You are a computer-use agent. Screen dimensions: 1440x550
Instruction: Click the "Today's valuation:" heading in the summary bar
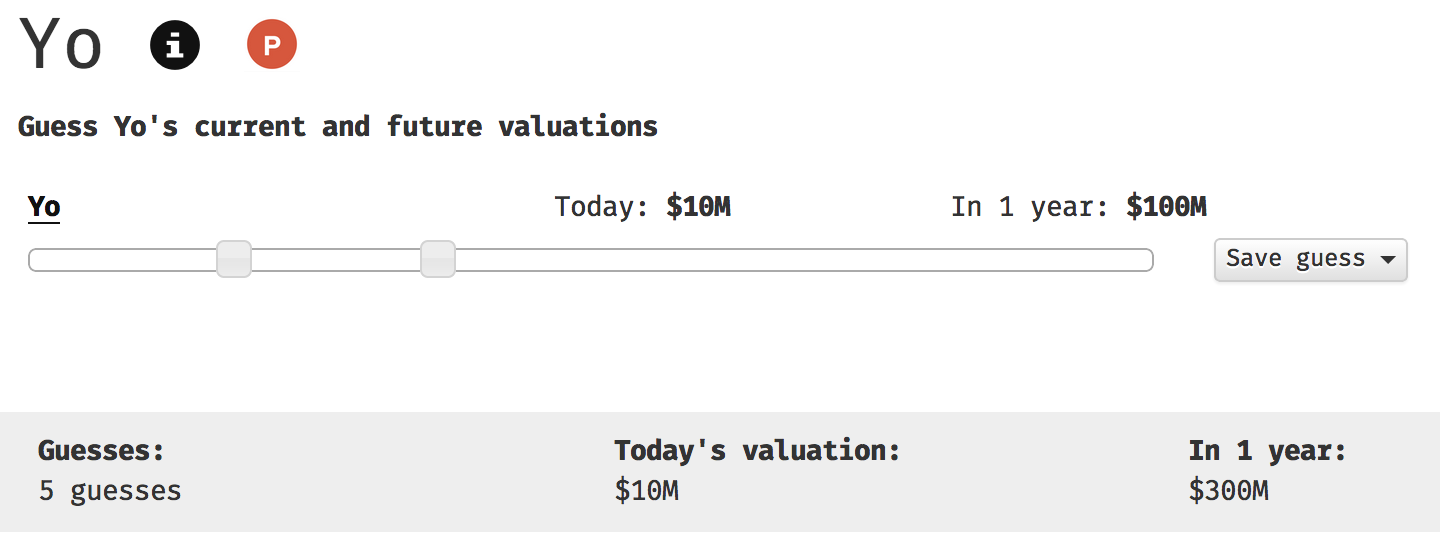[757, 451]
